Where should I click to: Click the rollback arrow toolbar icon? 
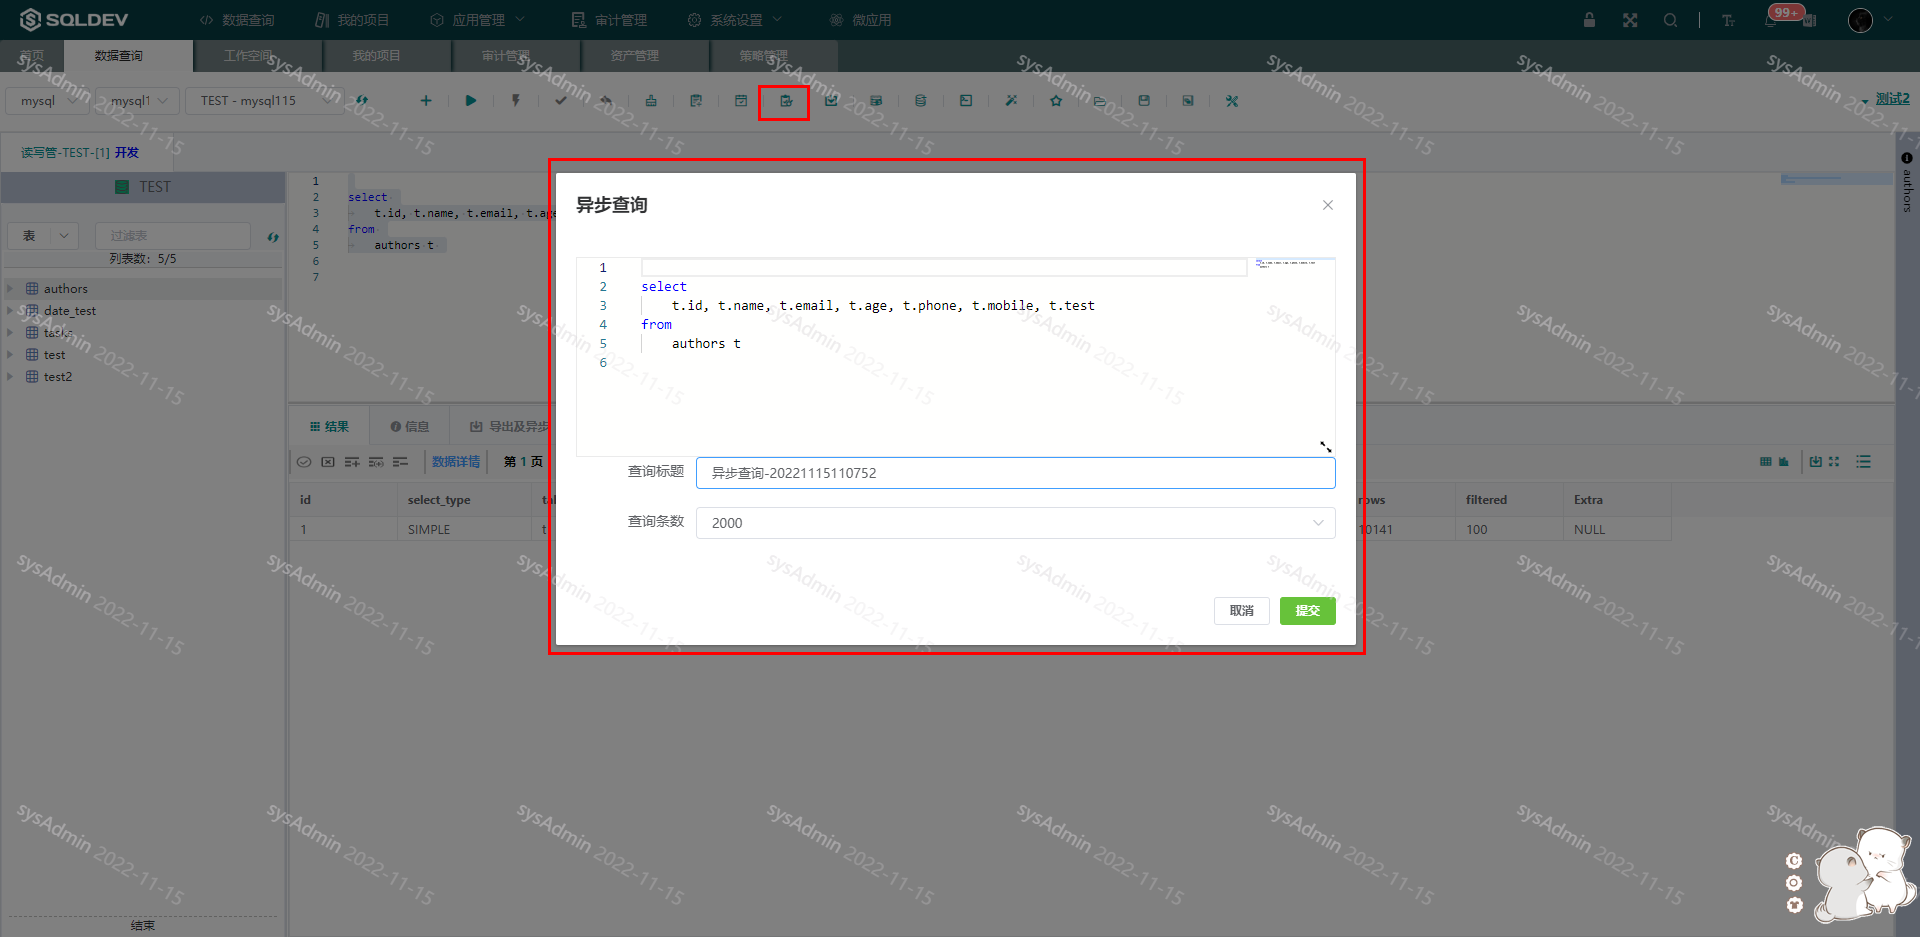[x=606, y=101]
